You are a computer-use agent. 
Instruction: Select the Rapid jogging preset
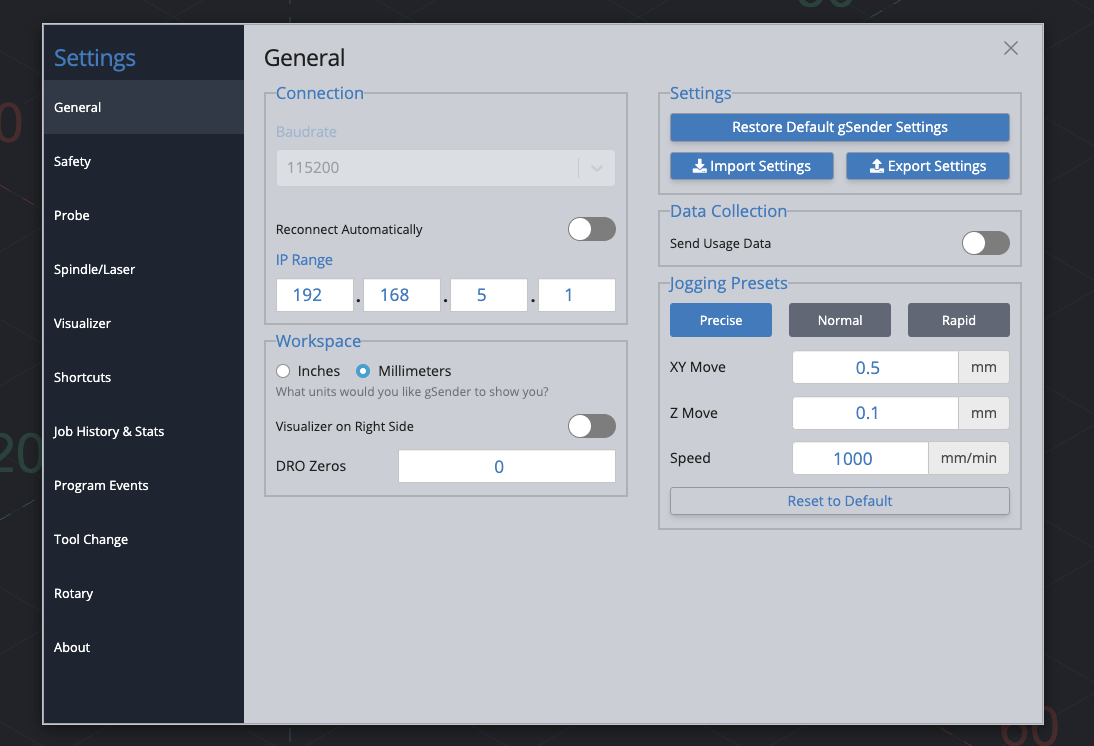[x=958, y=320]
